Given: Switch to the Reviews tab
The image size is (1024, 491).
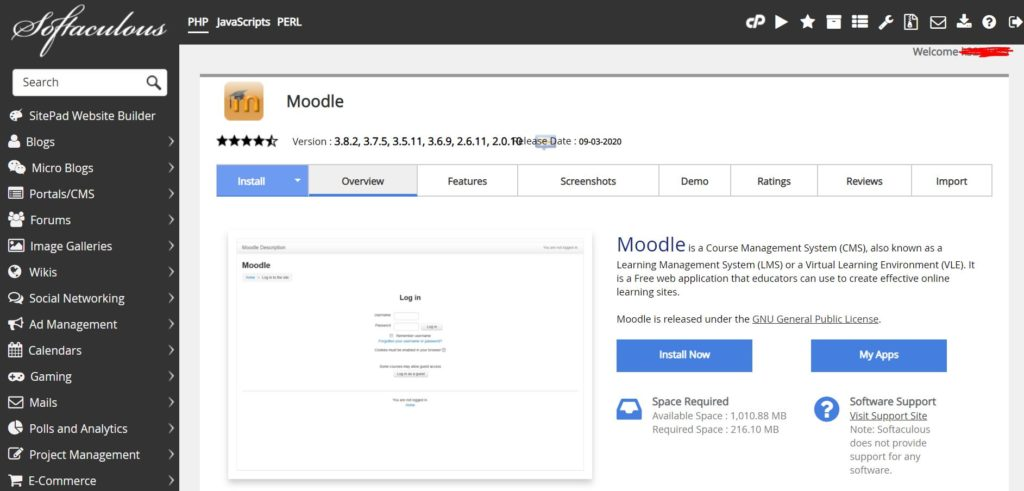Looking at the screenshot, I should point(864,181).
